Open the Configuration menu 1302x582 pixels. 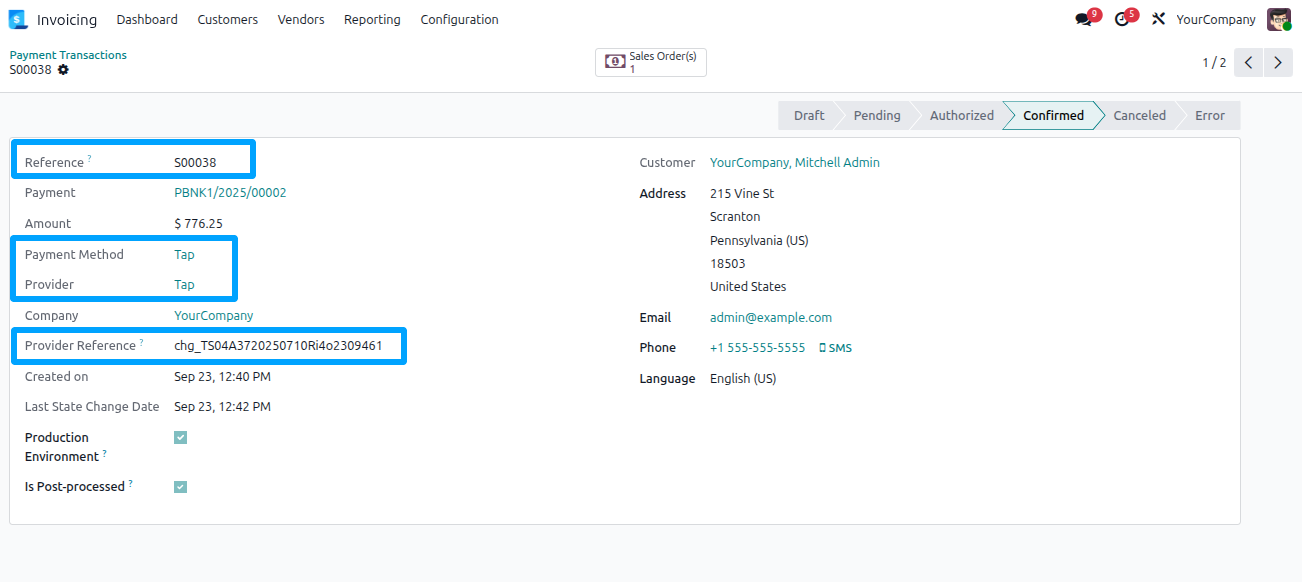point(459,19)
